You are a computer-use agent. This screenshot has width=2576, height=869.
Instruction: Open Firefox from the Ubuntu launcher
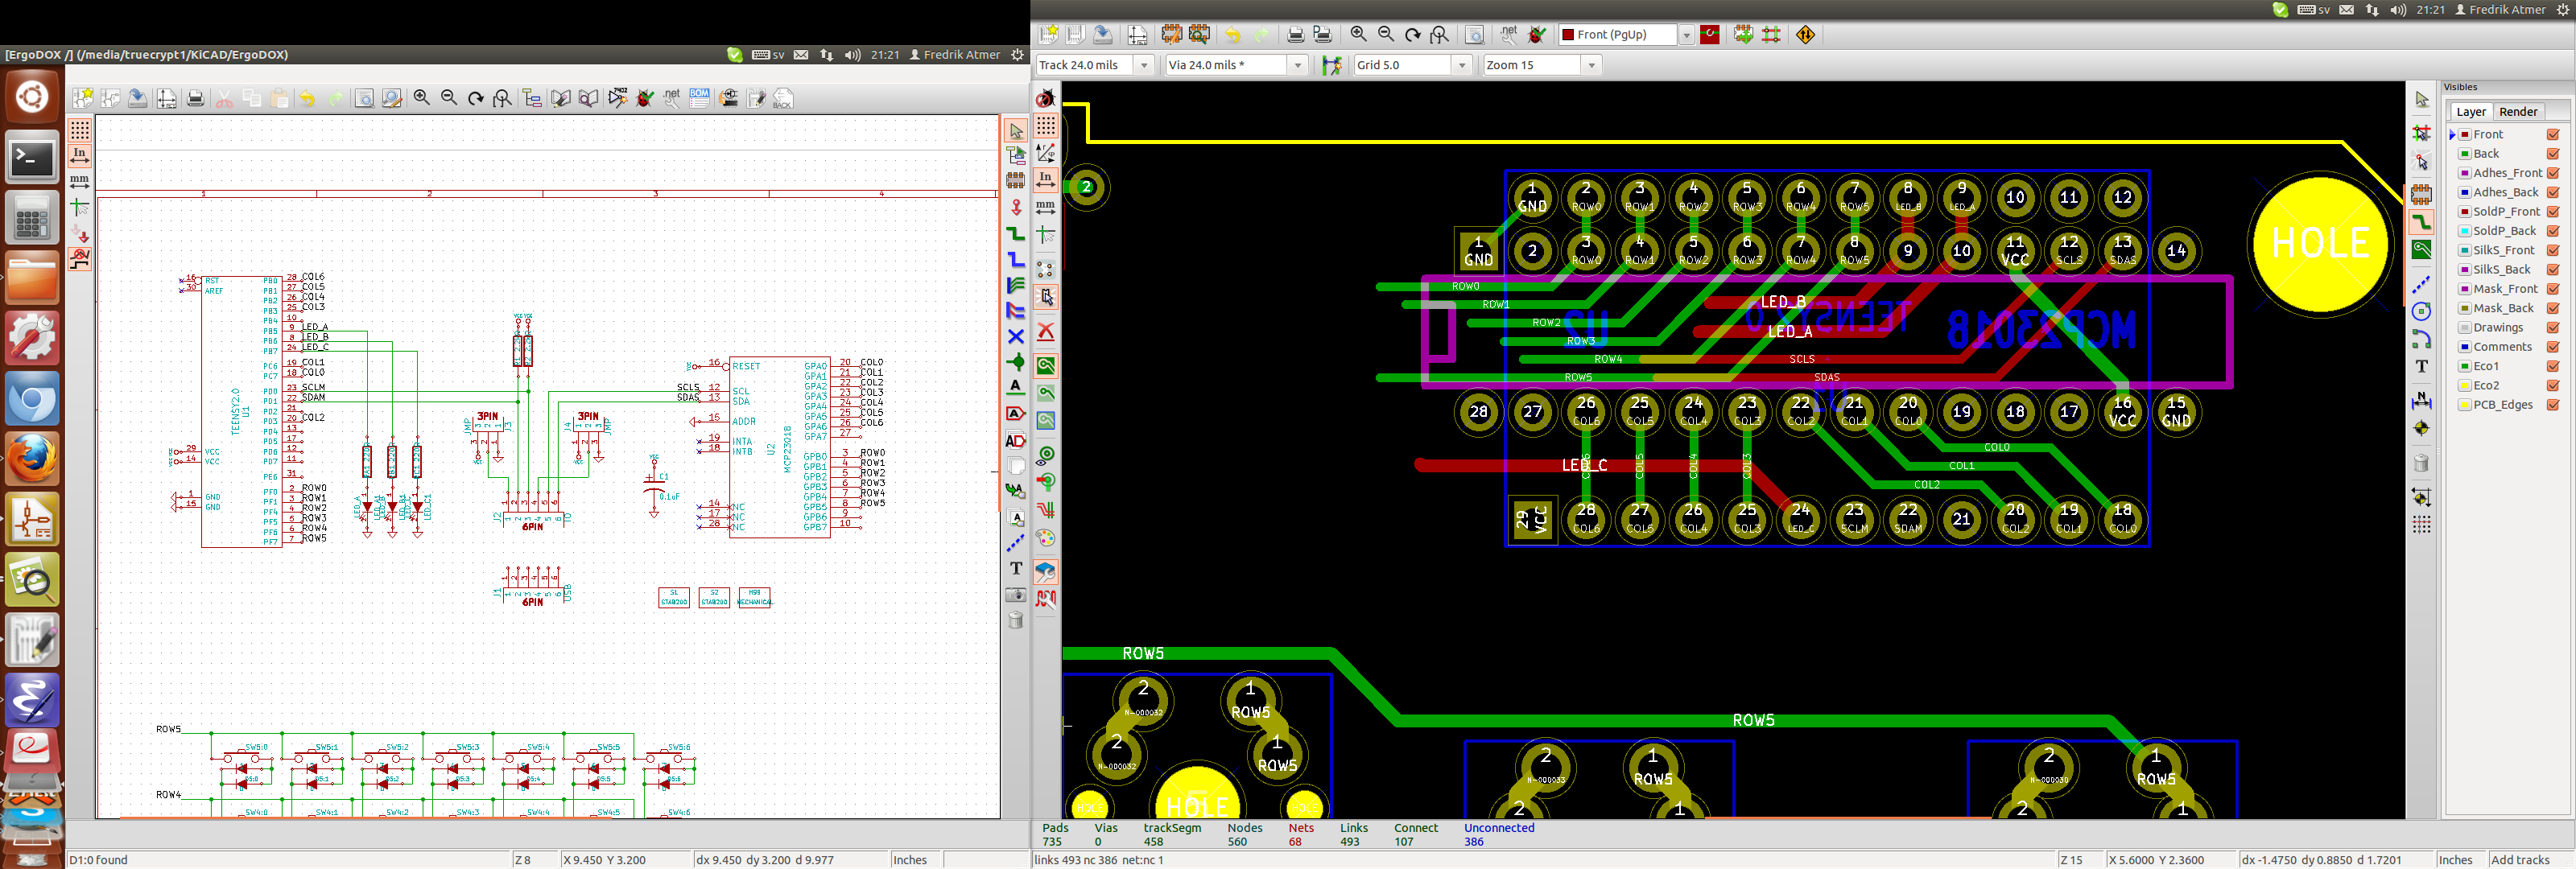32,458
